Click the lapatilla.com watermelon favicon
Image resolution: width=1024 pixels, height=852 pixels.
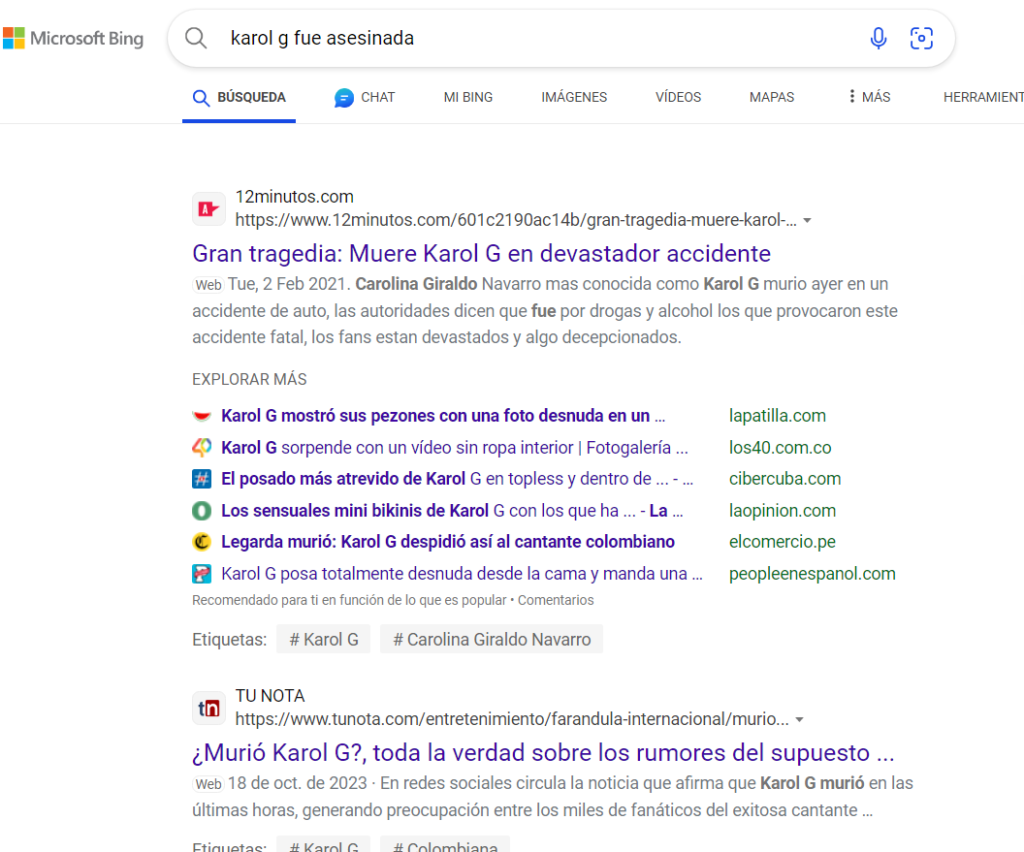point(202,416)
